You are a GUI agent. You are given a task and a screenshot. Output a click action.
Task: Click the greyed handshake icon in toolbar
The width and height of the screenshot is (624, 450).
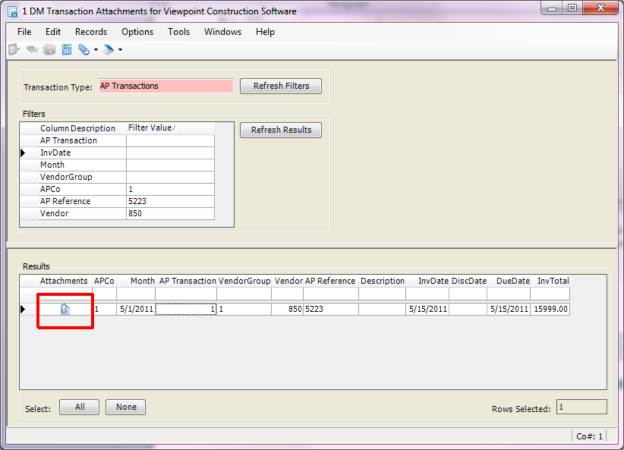[32, 50]
